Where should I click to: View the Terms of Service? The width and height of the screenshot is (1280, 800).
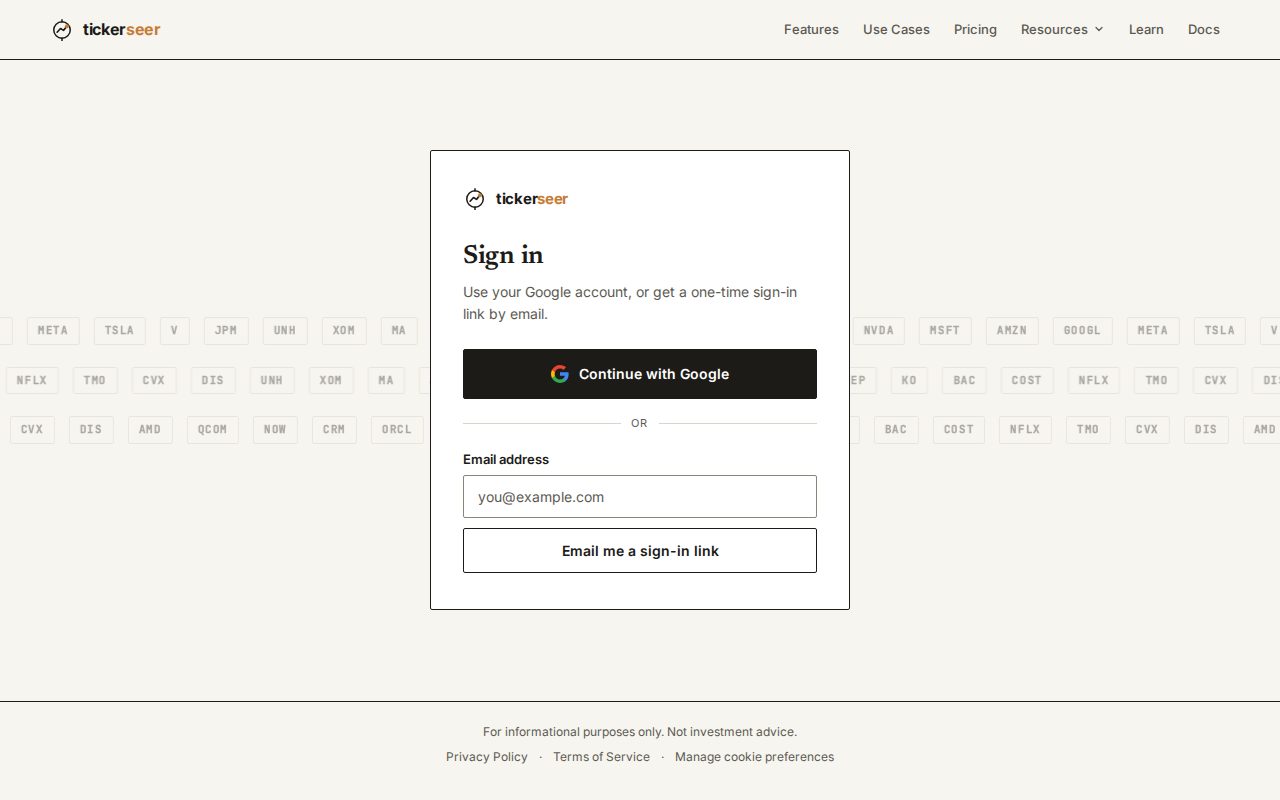point(601,757)
